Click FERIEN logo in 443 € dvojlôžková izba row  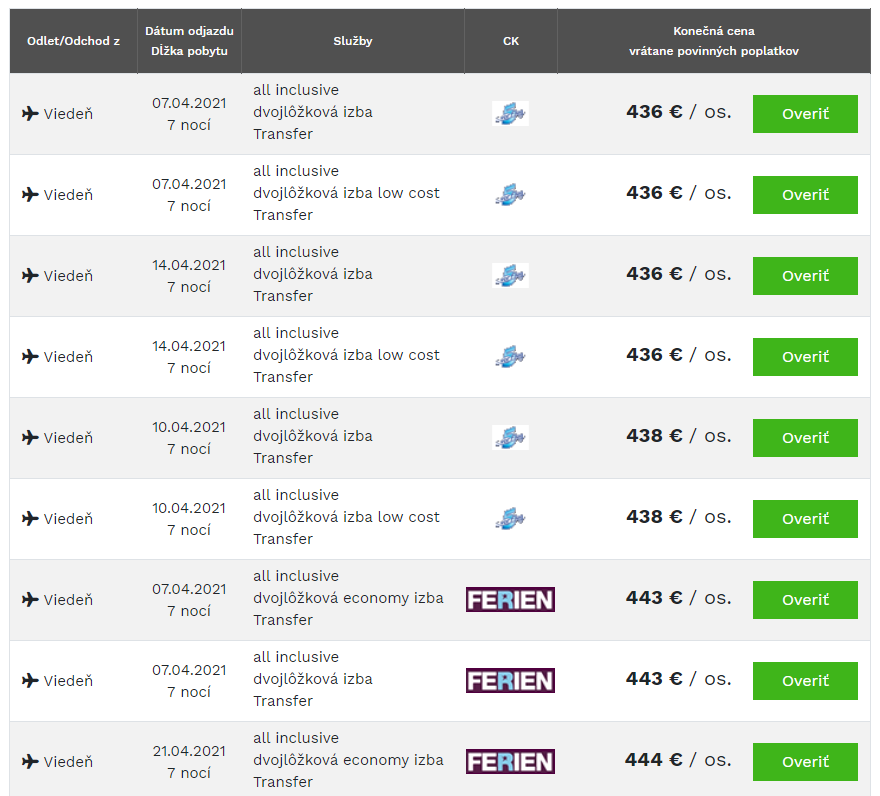click(510, 680)
